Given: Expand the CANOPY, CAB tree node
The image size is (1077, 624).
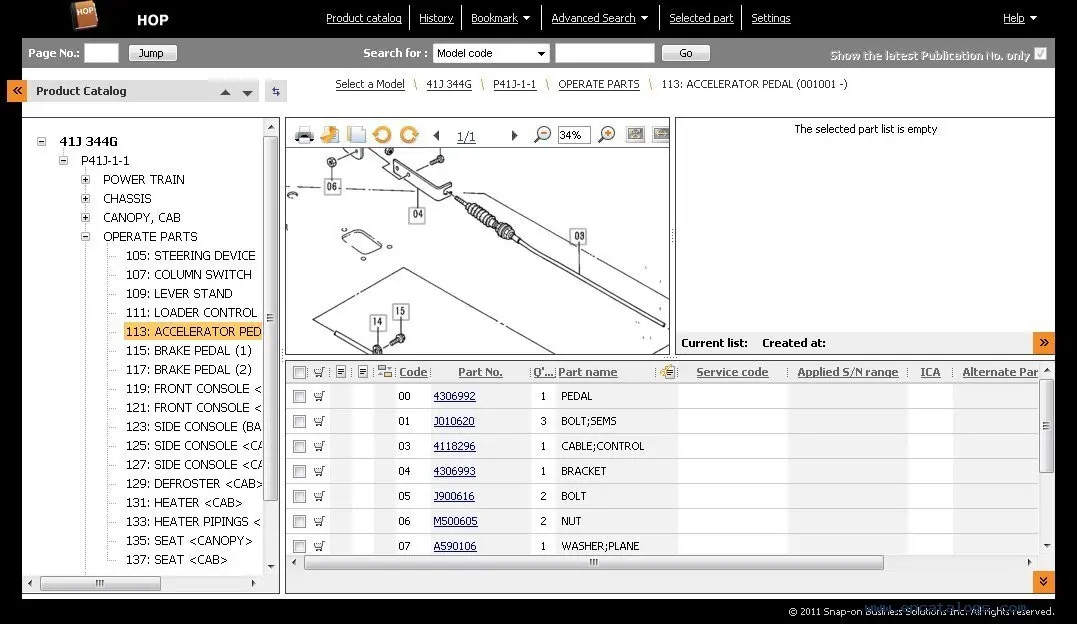Looking at the screenshot, I should click(x=86, y=217).
